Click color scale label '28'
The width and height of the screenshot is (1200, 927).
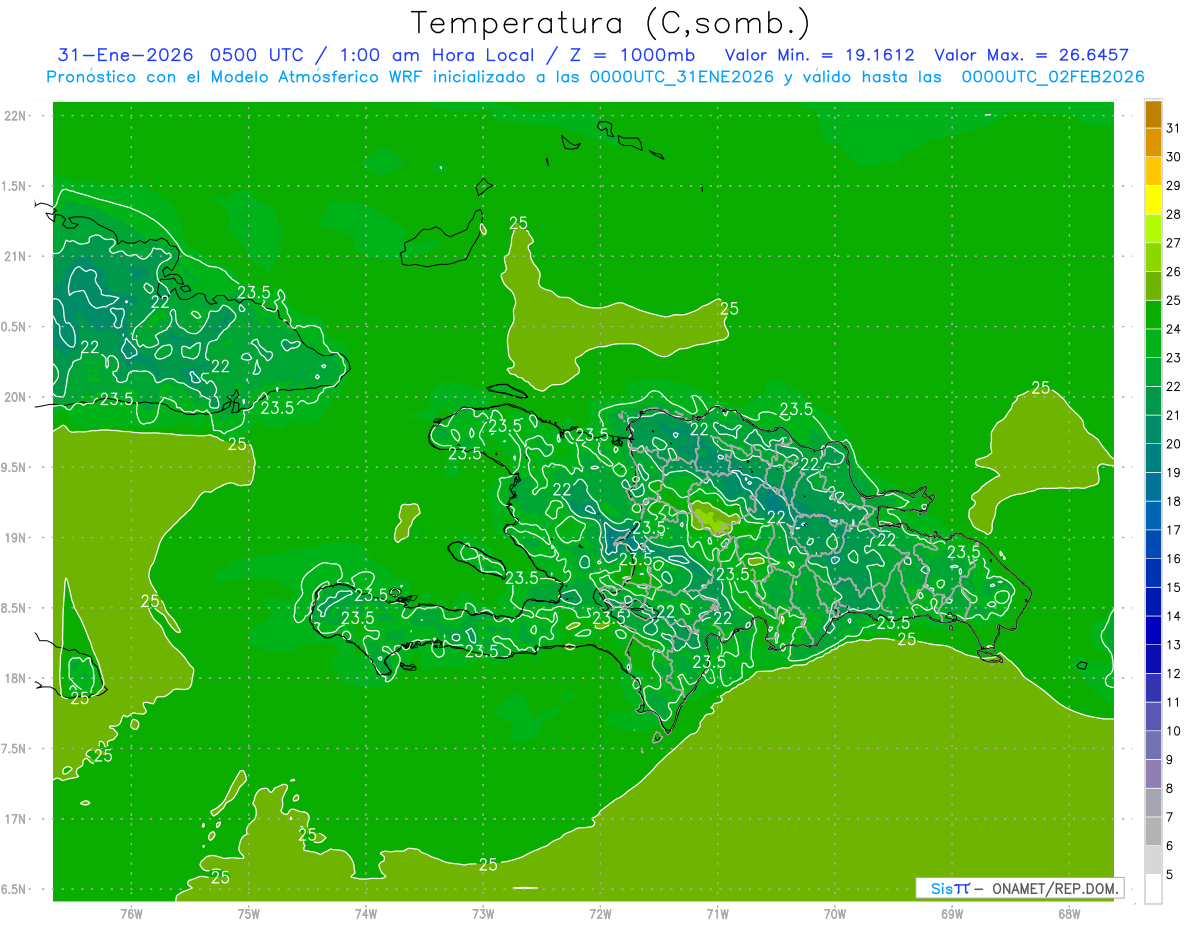1174,214
